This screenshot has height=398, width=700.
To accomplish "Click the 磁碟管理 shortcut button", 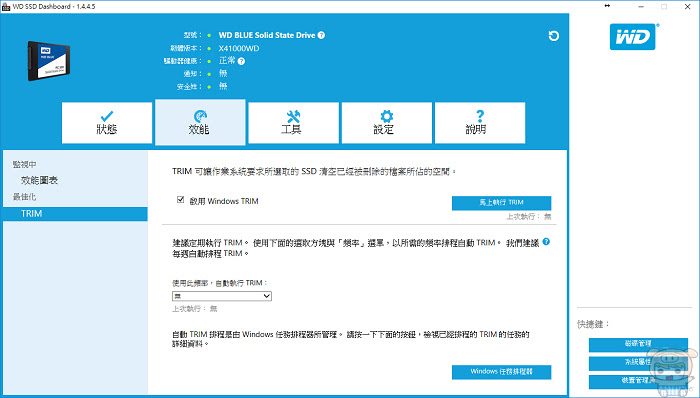I will coord(638,344).
